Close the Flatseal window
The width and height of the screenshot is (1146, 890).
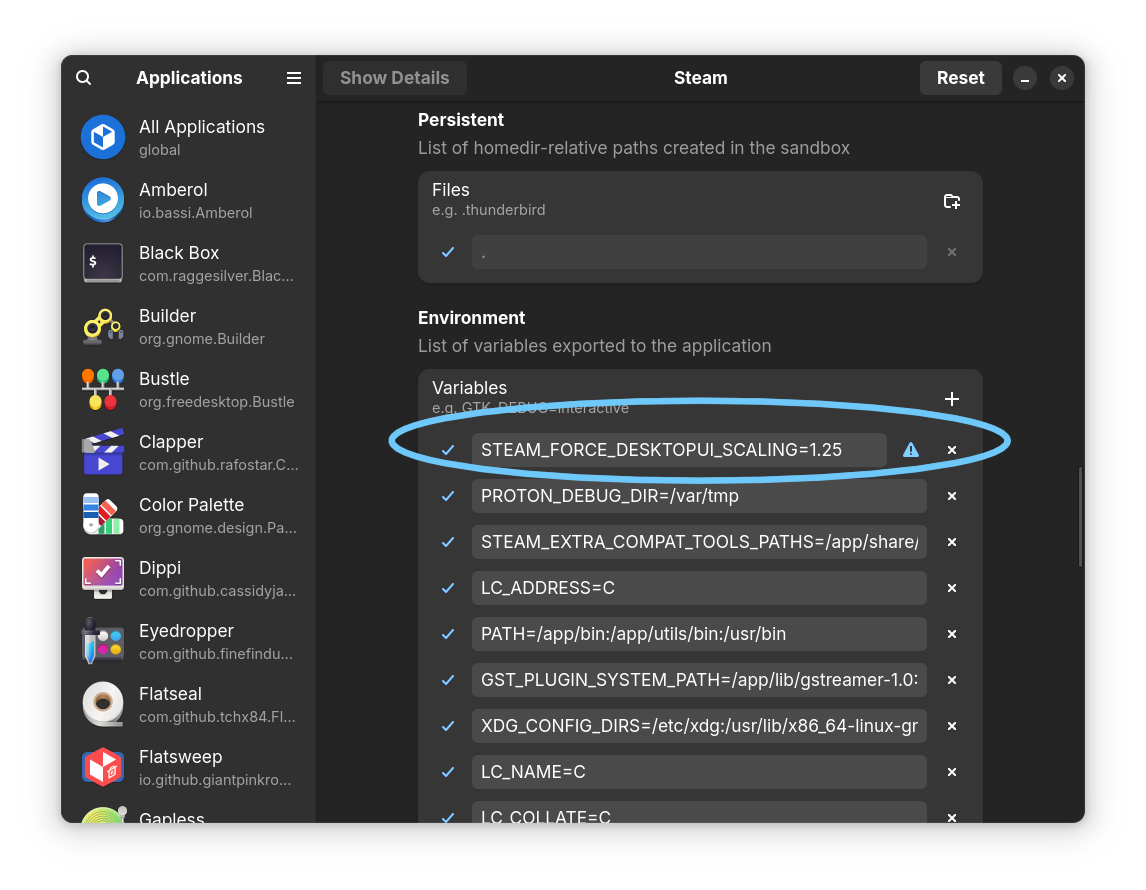(1061, 78)
